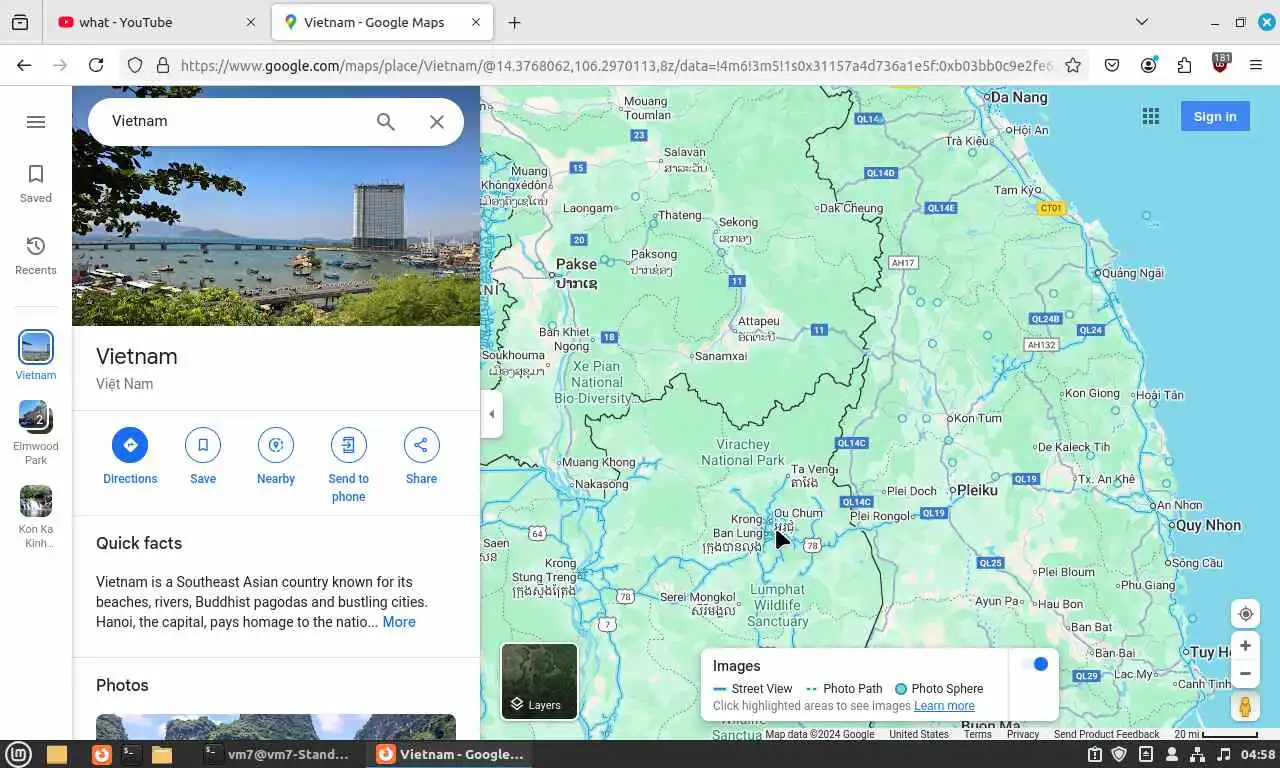Click the tracking protection shield icon
Viewport: 1280px width, 768px height.
click(x=135, y=65)
